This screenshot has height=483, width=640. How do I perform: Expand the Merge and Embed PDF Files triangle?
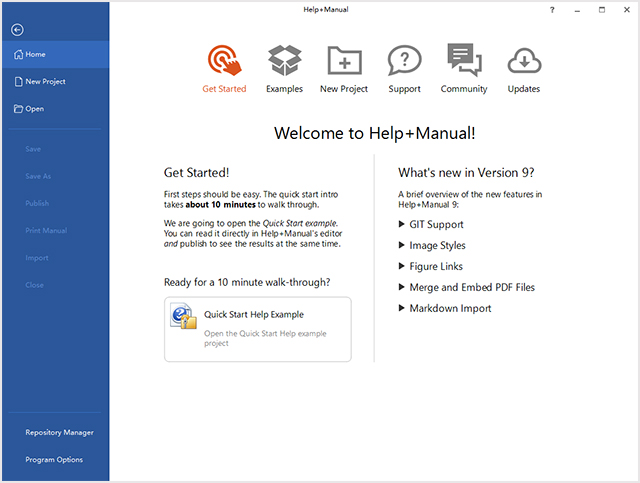tap(402, 287)
